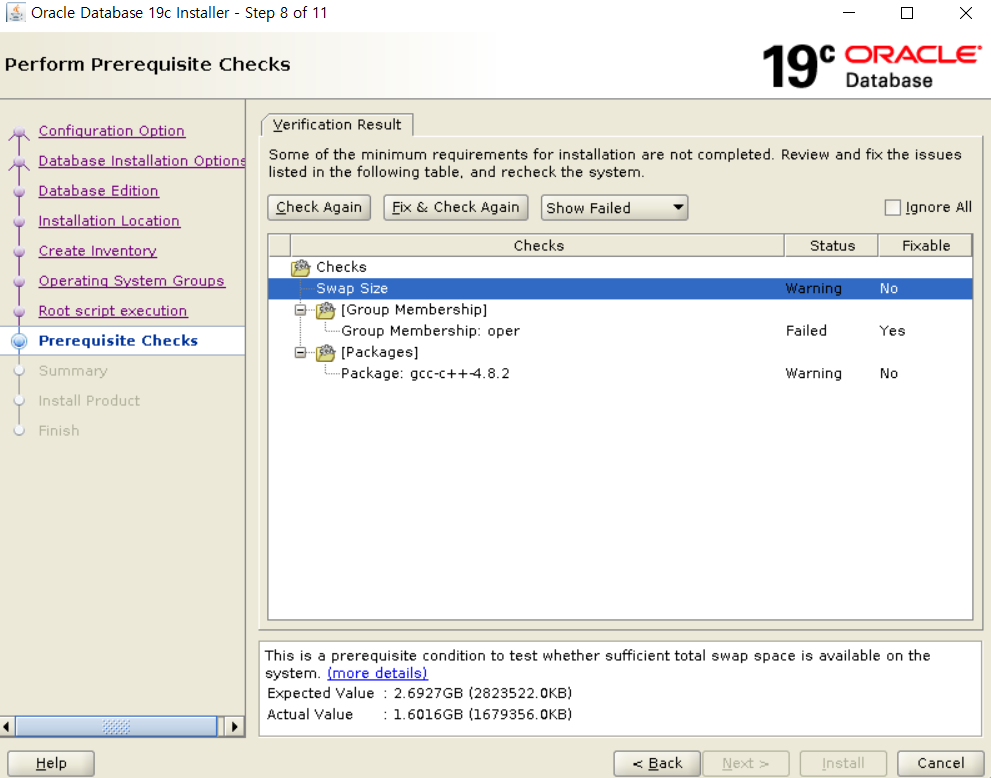Click the Warning status of Swap Size
991x778 pixels.
click(x=813, y=289)
